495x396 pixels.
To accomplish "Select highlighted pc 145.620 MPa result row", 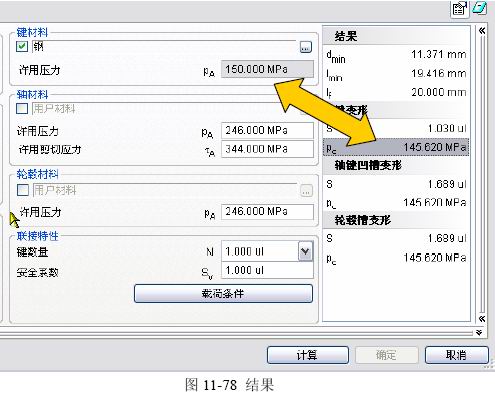I will click(x=396, y=147).
